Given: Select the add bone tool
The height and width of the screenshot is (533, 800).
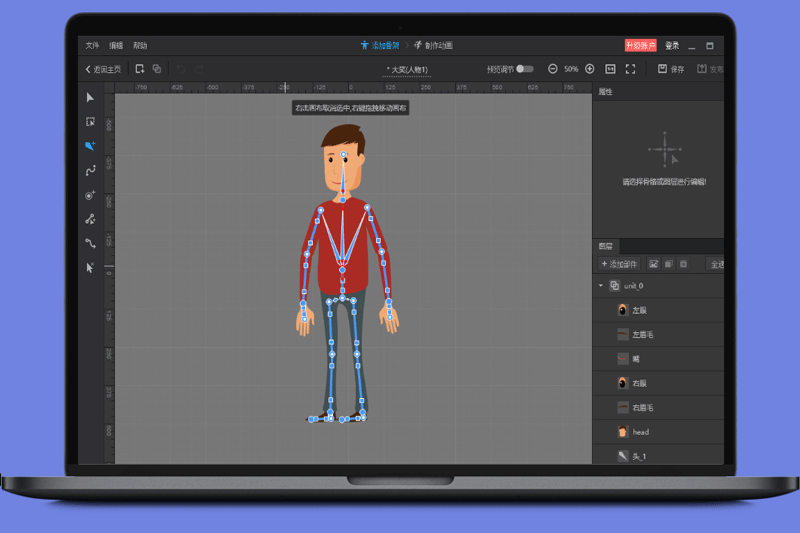Looking at the screenshot, I should (90, 146).
